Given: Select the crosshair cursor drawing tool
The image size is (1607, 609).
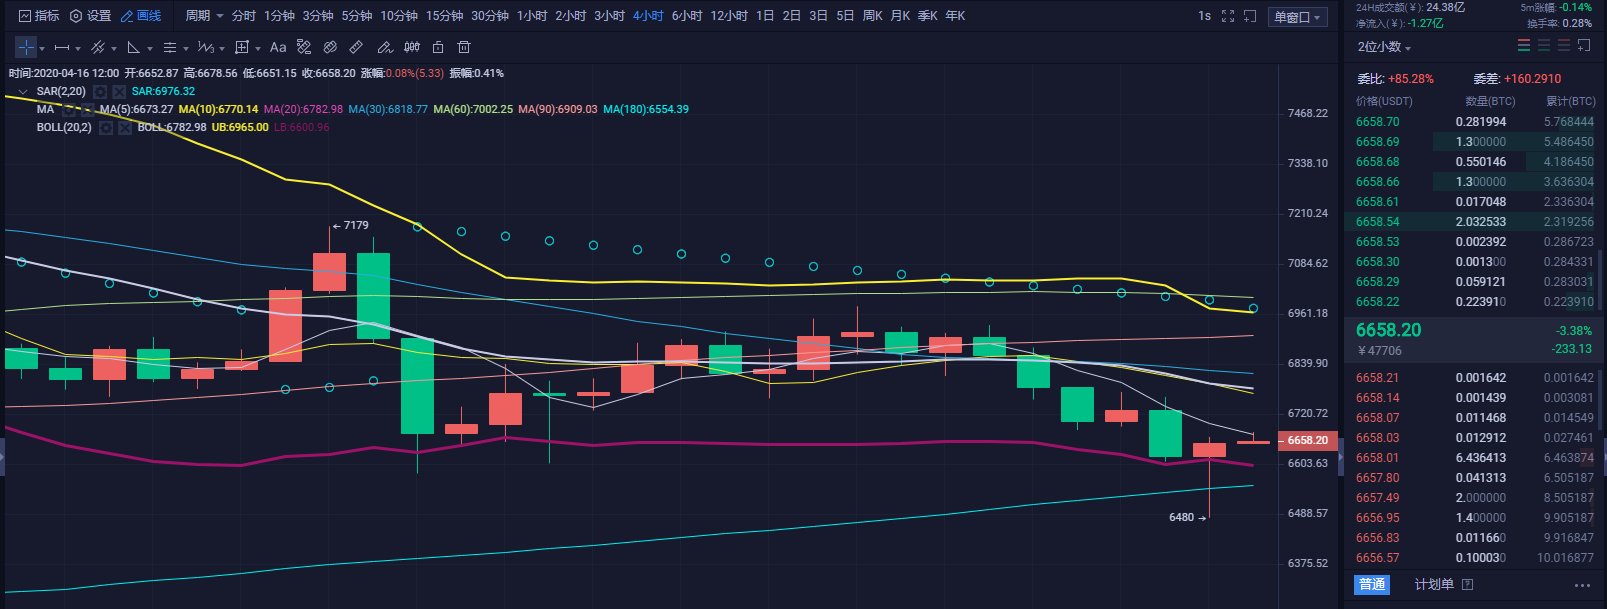Looking at the screenshot, I should (26, 47).
